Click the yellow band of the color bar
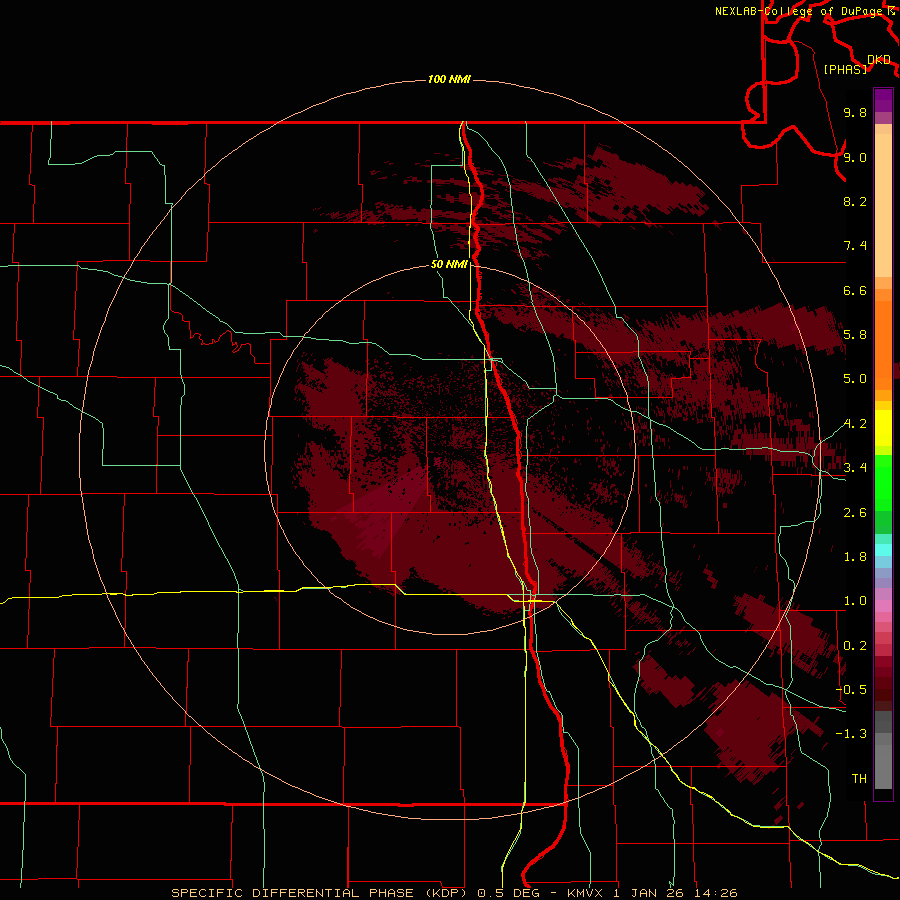The width and height of the screenshot is (900, 900). [x=883, y=428]
